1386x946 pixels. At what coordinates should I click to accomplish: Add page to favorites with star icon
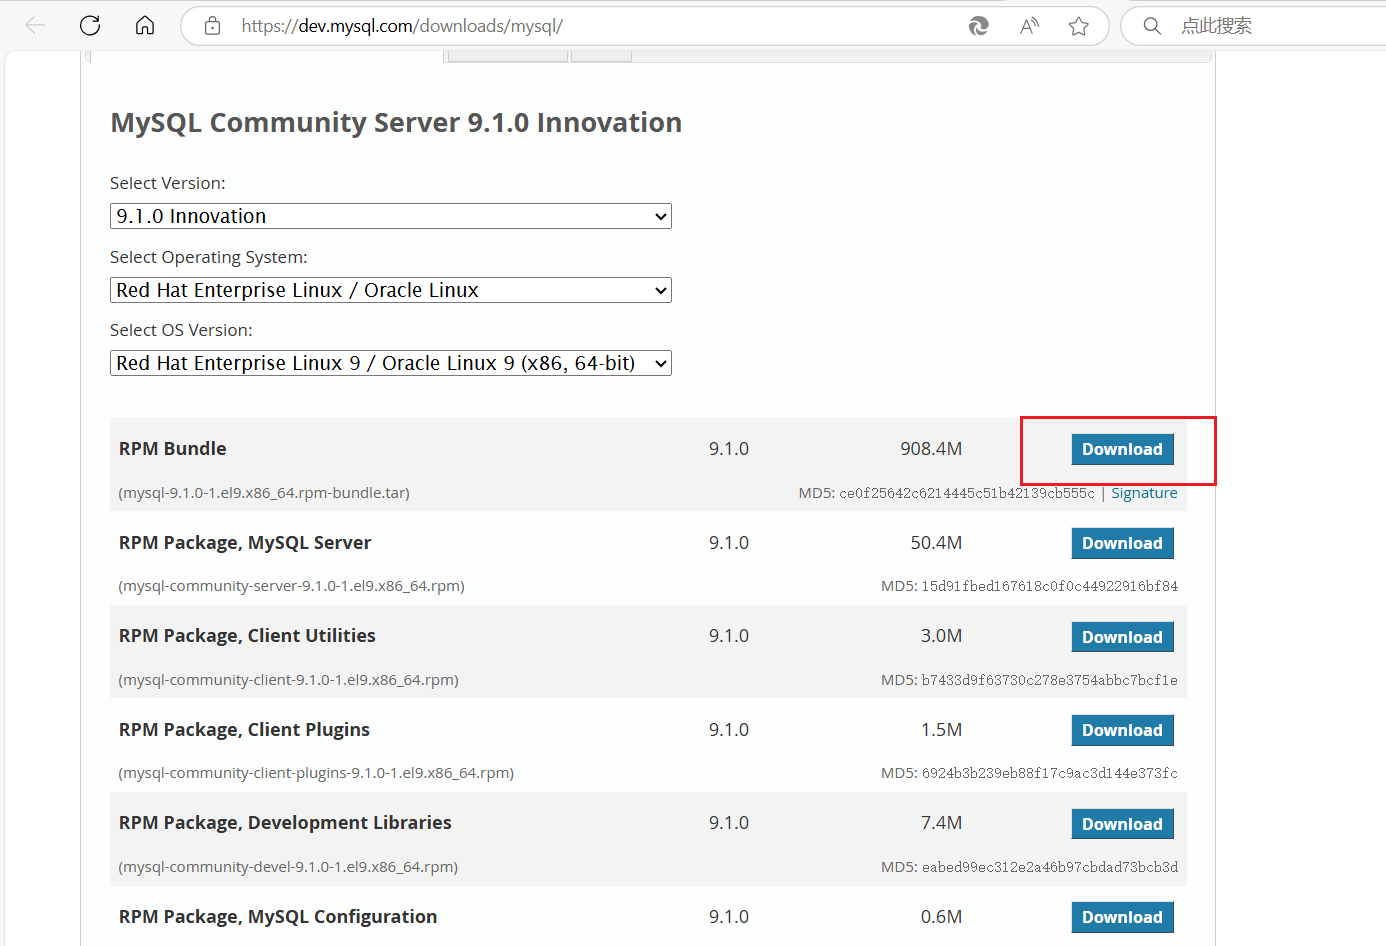coord(1078,26)
